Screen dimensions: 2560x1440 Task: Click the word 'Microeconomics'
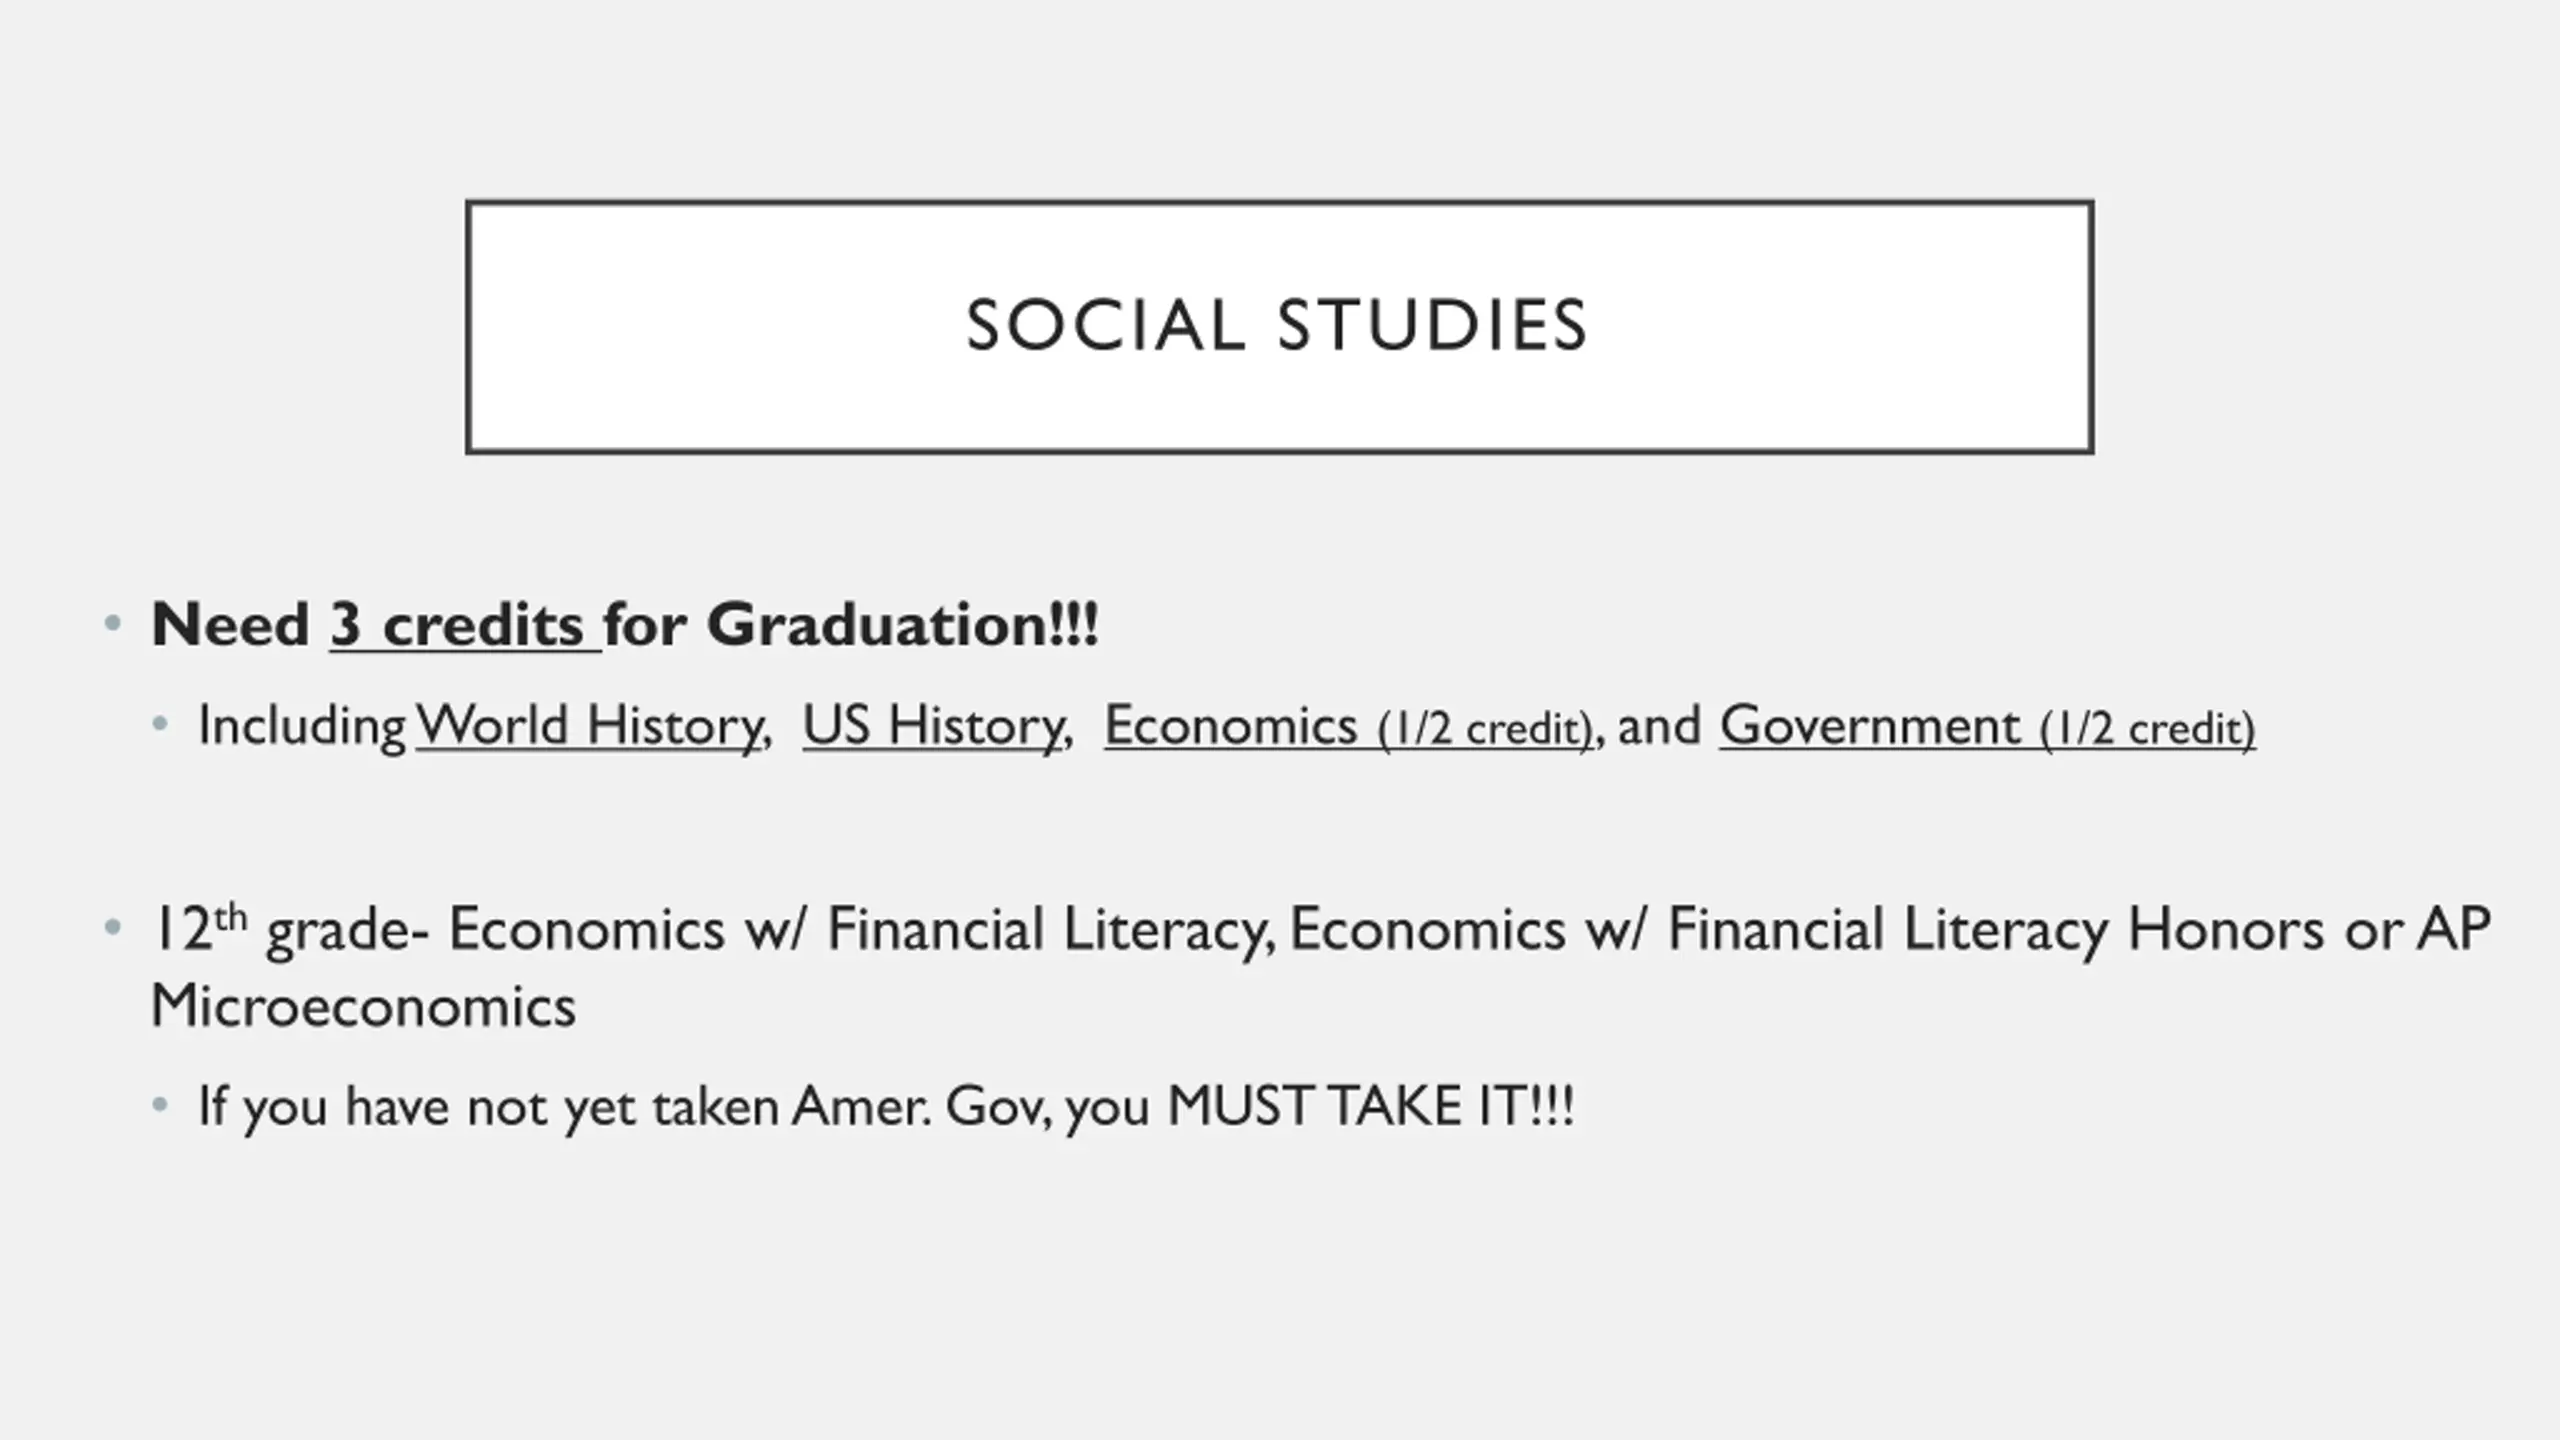(x=363, y=1006)
